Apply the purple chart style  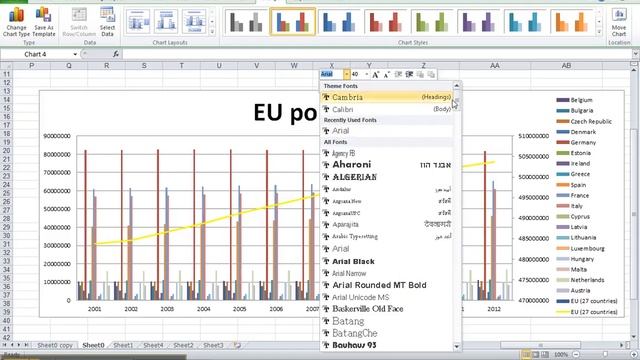tap(478, 22)
